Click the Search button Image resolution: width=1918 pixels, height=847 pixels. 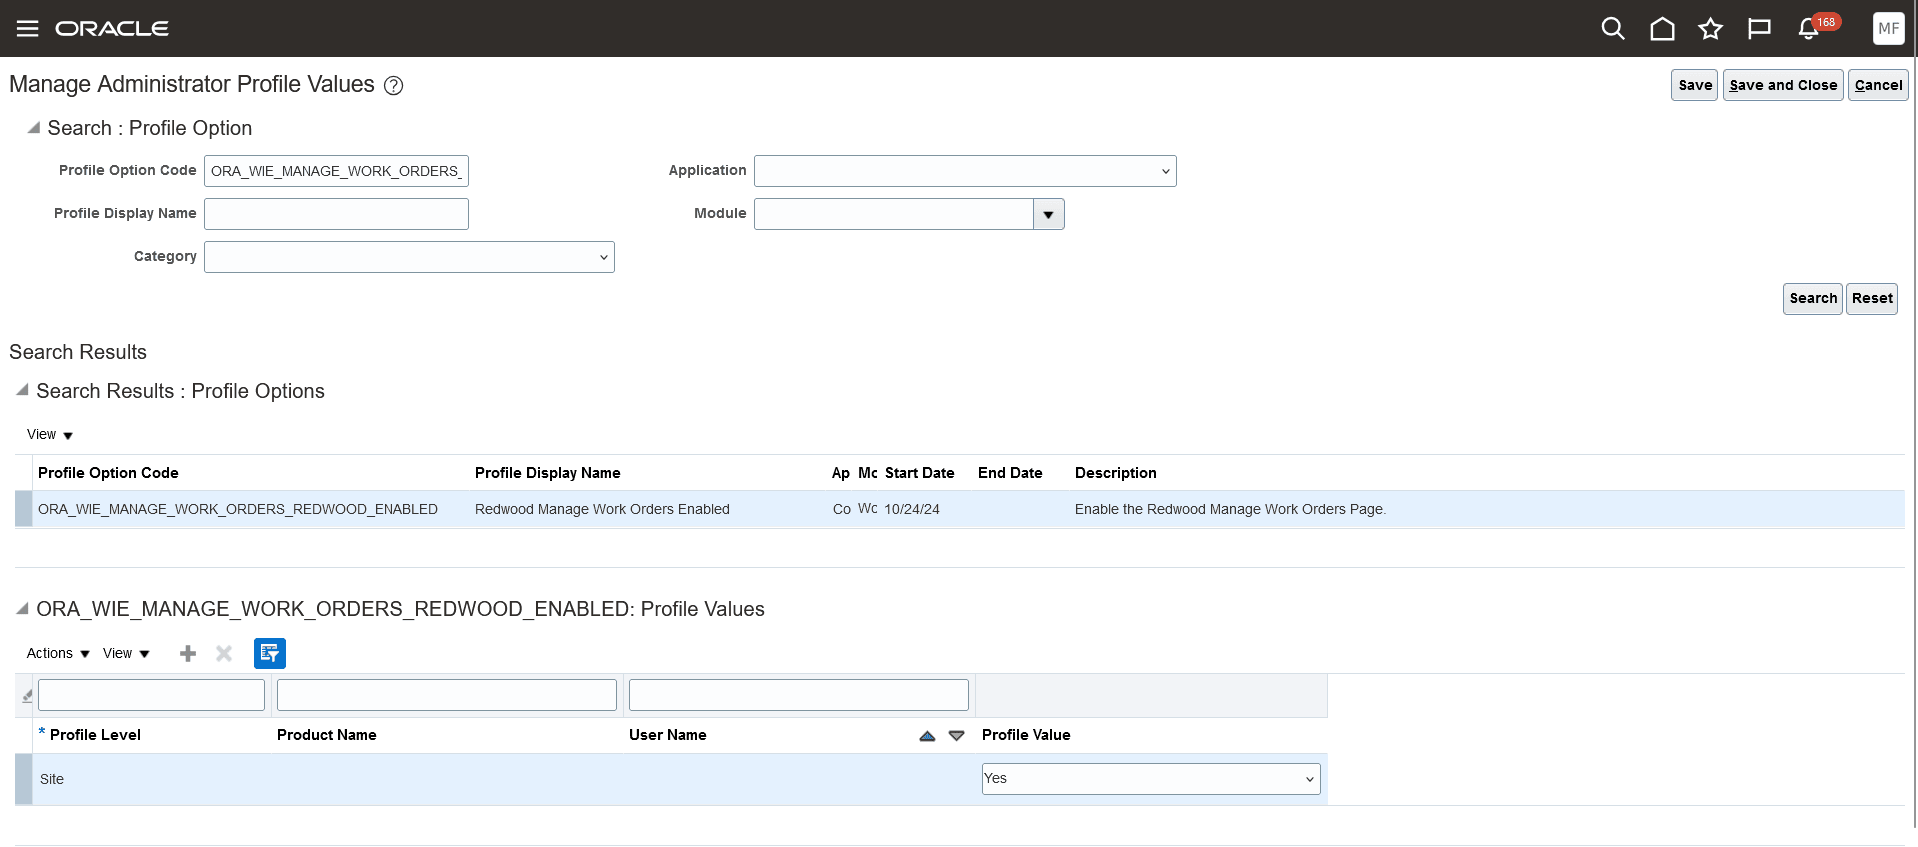click(1813, 298)
